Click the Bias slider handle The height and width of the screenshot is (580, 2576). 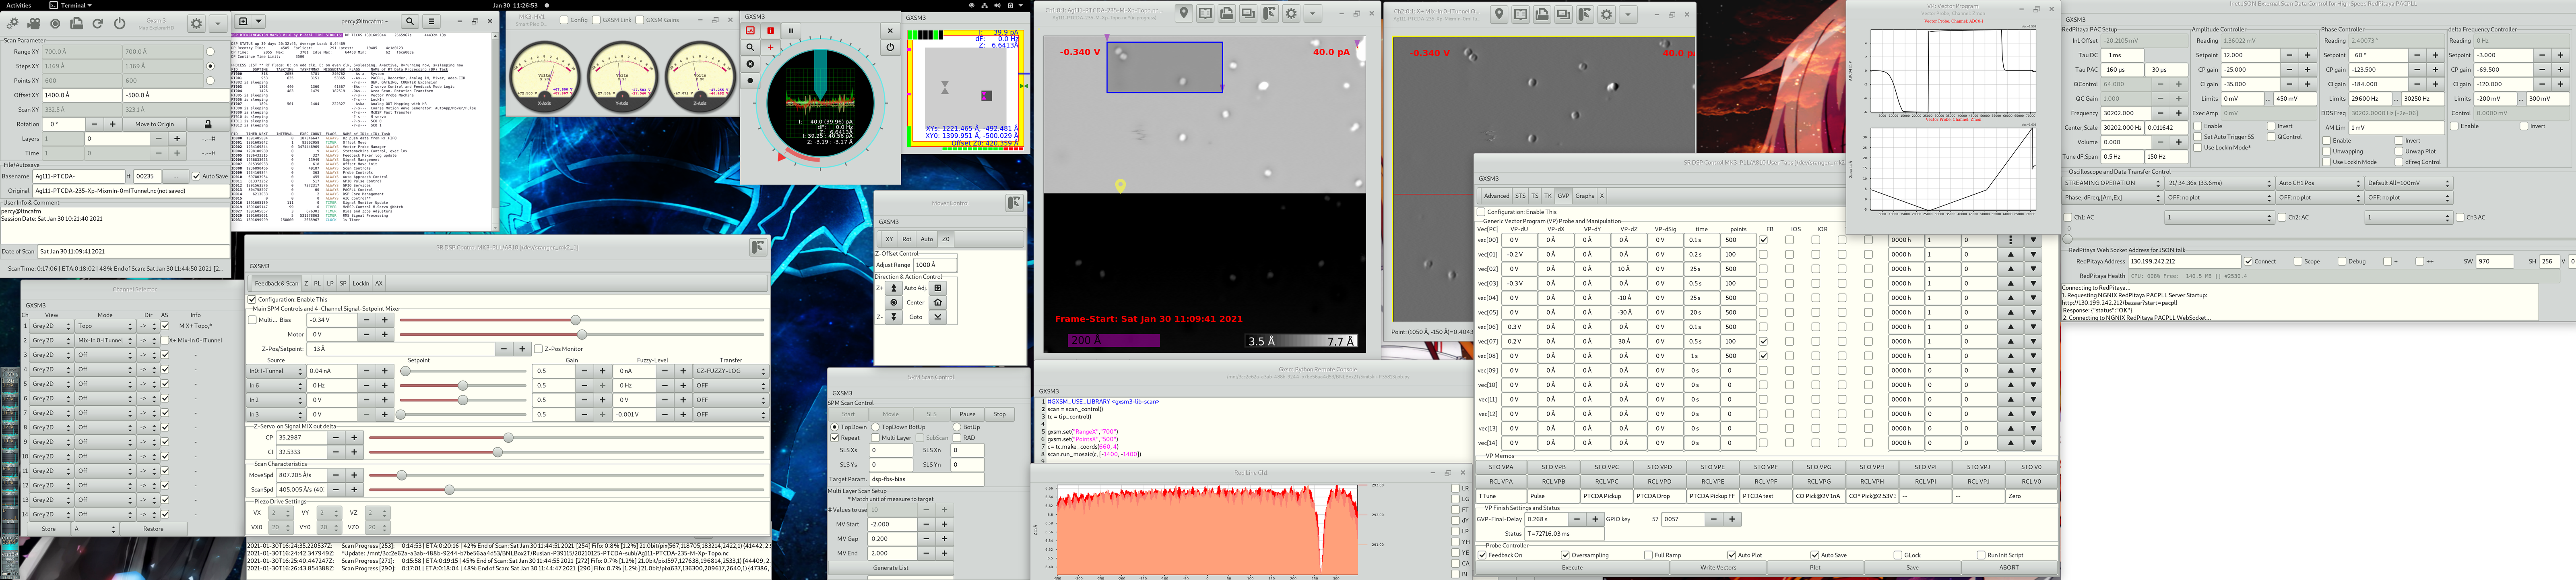(576, 320)
